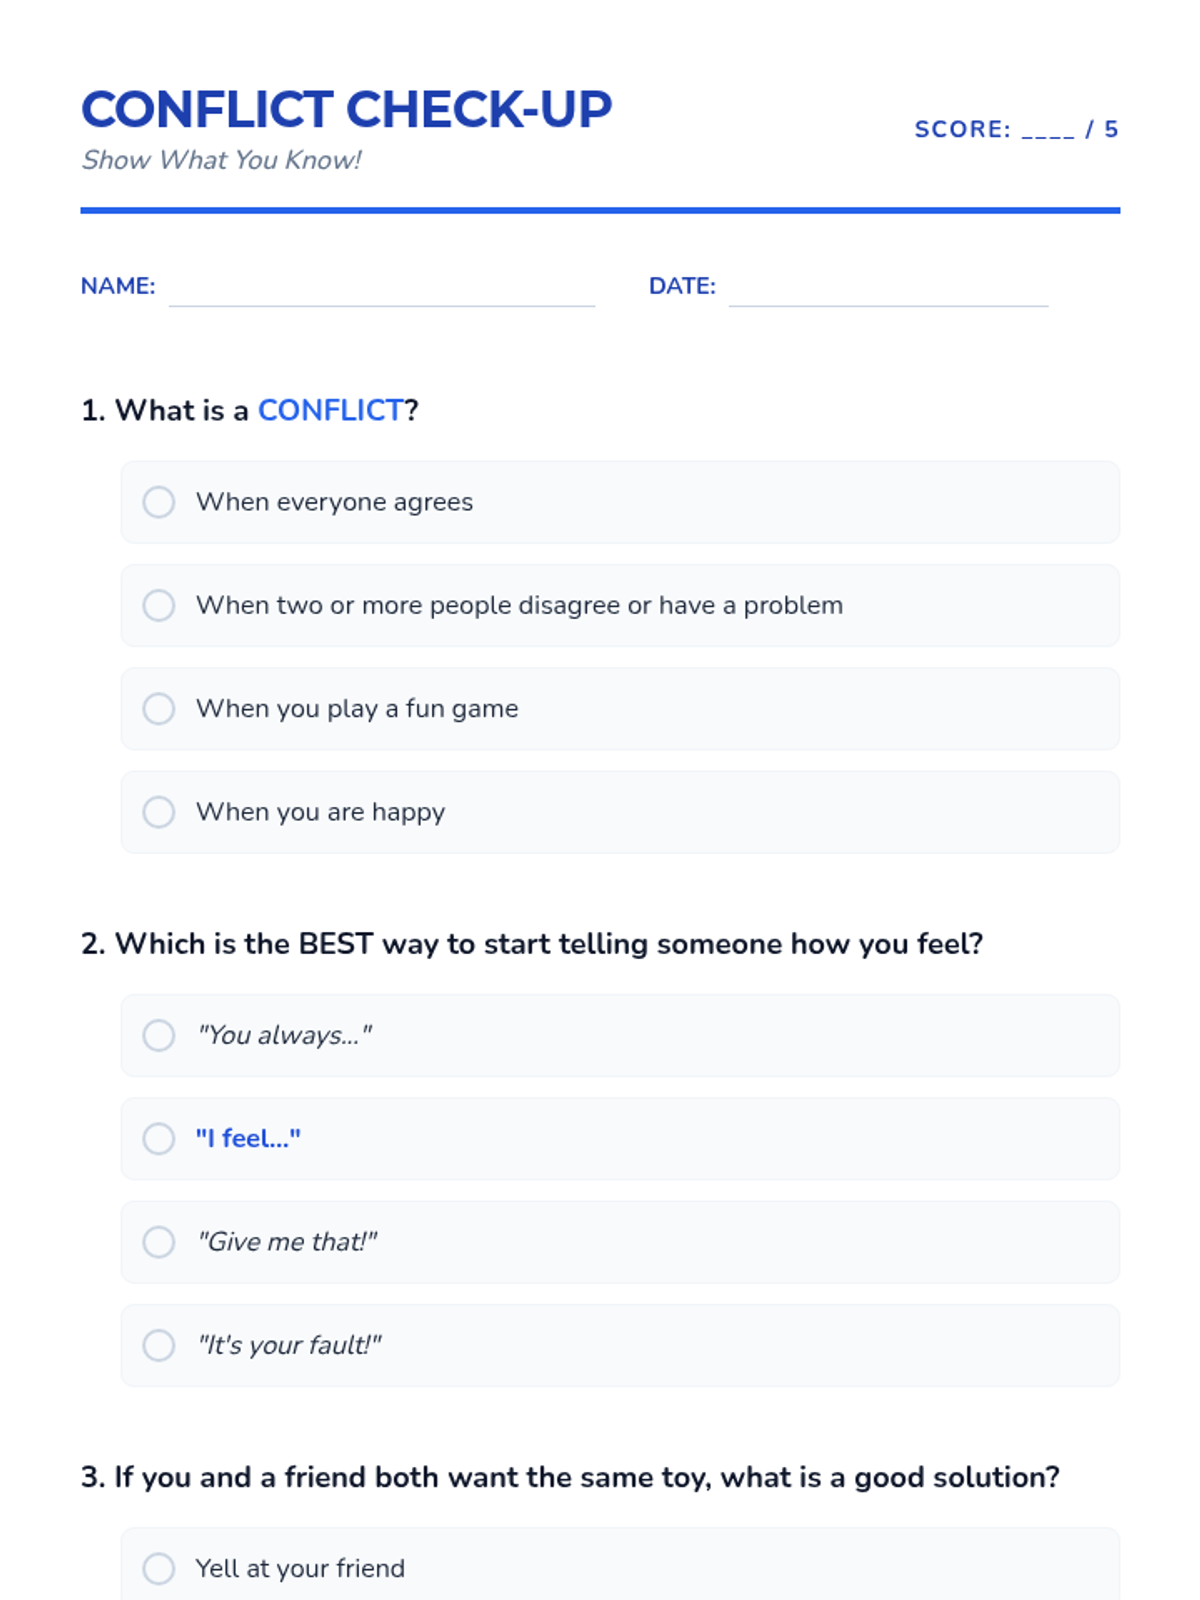Choose the "You always..." answer
The image size is (1200, 1600).
coord(159,1035)
